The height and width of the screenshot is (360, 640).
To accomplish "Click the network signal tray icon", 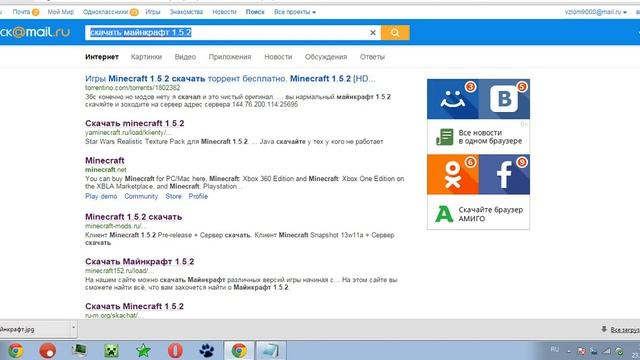I will click(607, 351).
